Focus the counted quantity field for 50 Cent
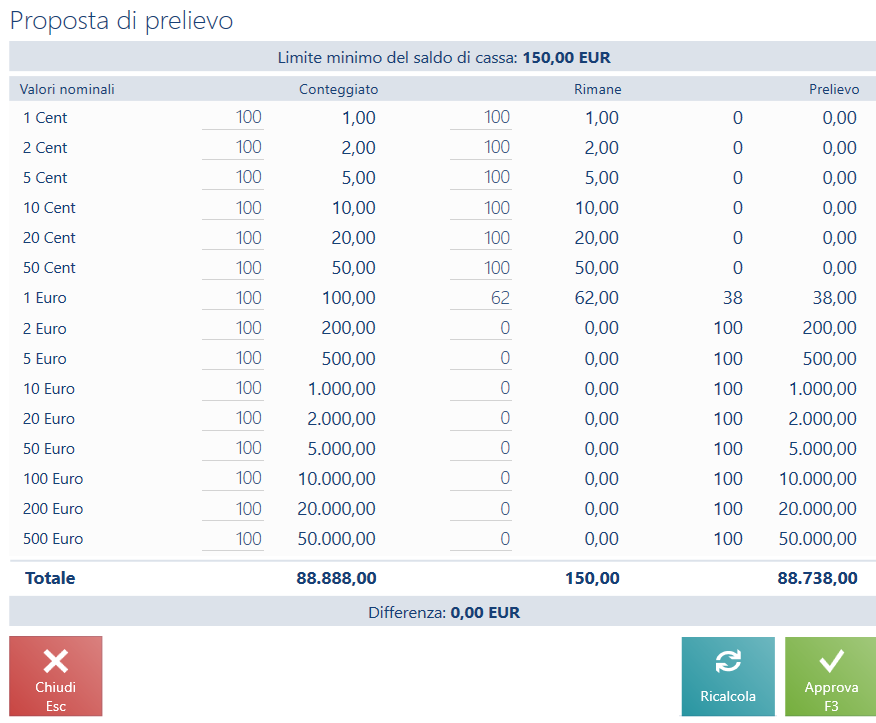The height and width of the screenshot is (723, 876). pos(233,268)
